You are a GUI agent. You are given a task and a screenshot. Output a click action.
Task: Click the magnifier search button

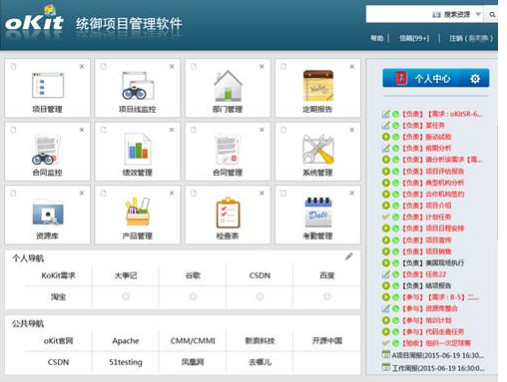click(492, 15)
